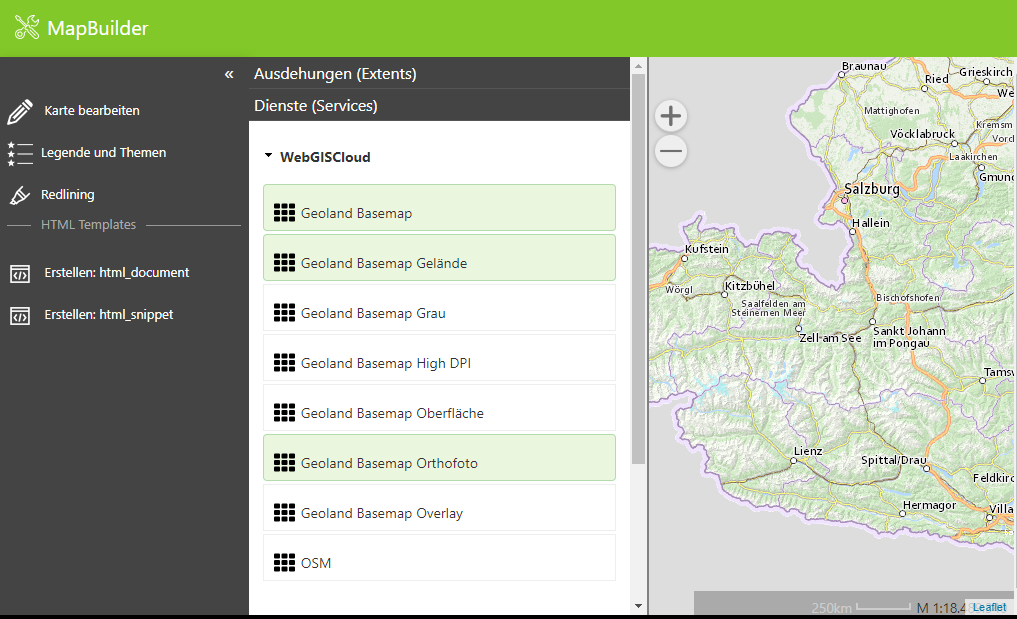
Task: Click the services panel scrollbar down arrow
Action: 638,606
